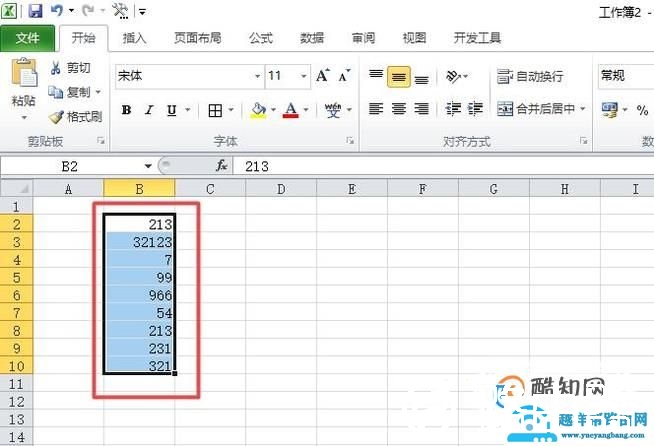Switch to the 数据 (Data) tab
The image size is (654, 446).
point(312,38)
